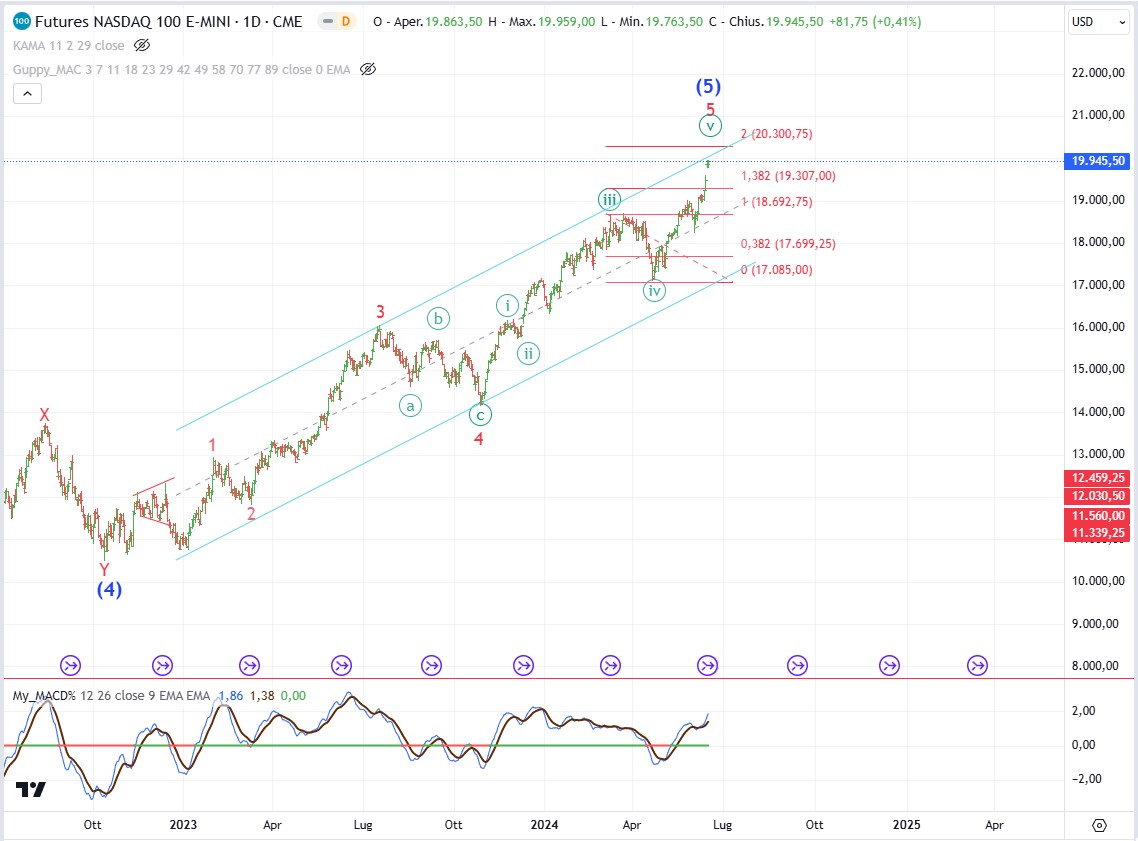Click the TradingView logo
Image resolution: width=1138 pixels, height=841 pixels.
pyautogui.click(x=30, y=789)
